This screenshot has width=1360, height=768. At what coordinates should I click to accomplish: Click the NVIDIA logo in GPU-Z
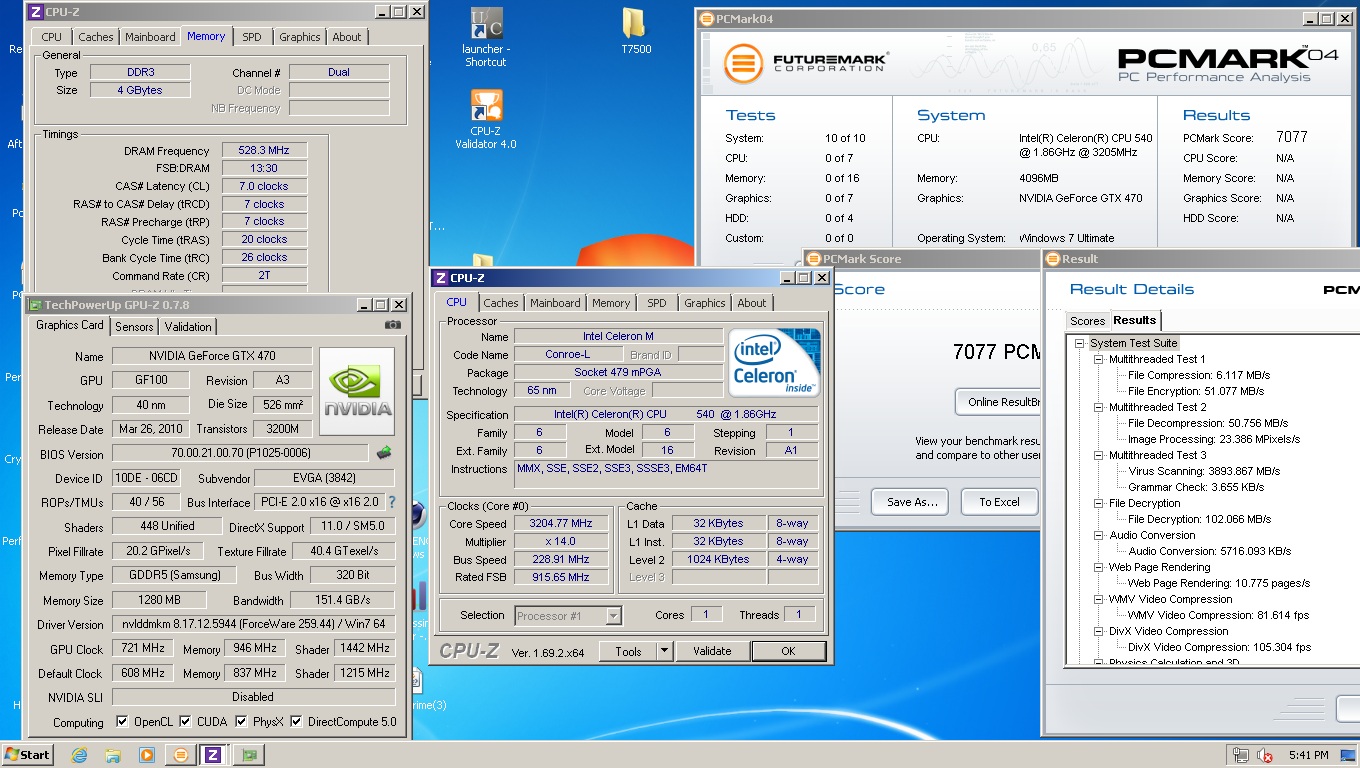tap(357, 391)
